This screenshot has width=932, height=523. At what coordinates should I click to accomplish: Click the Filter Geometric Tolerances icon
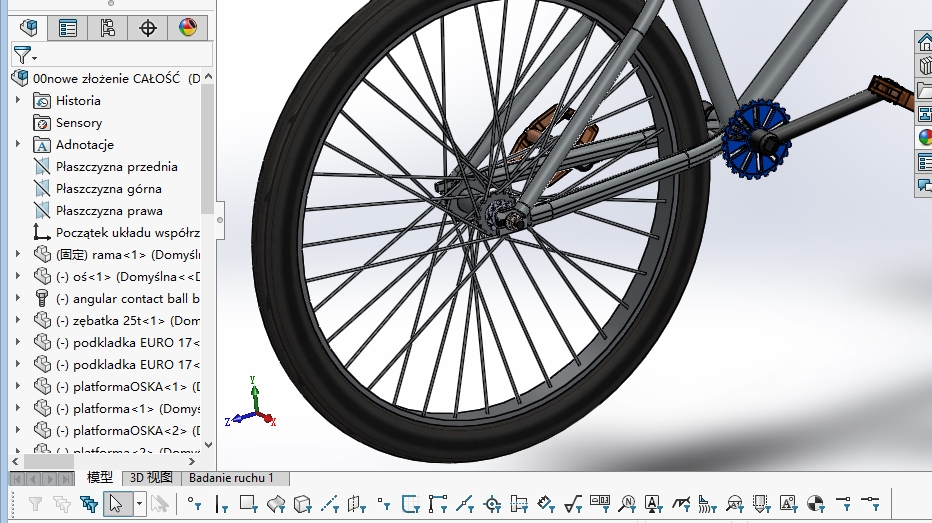600,505
